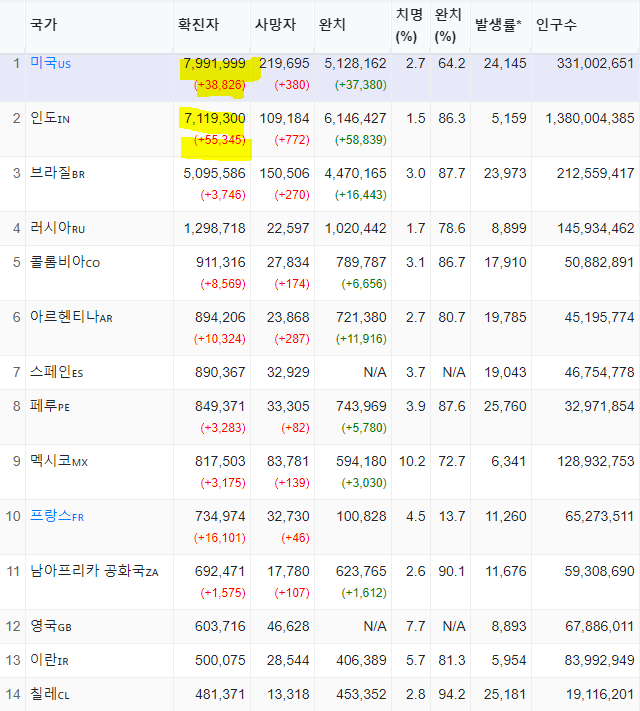Click Mexico fatality rate 10.2
This screenshot has height=711, width=640.
click(412, 461)
